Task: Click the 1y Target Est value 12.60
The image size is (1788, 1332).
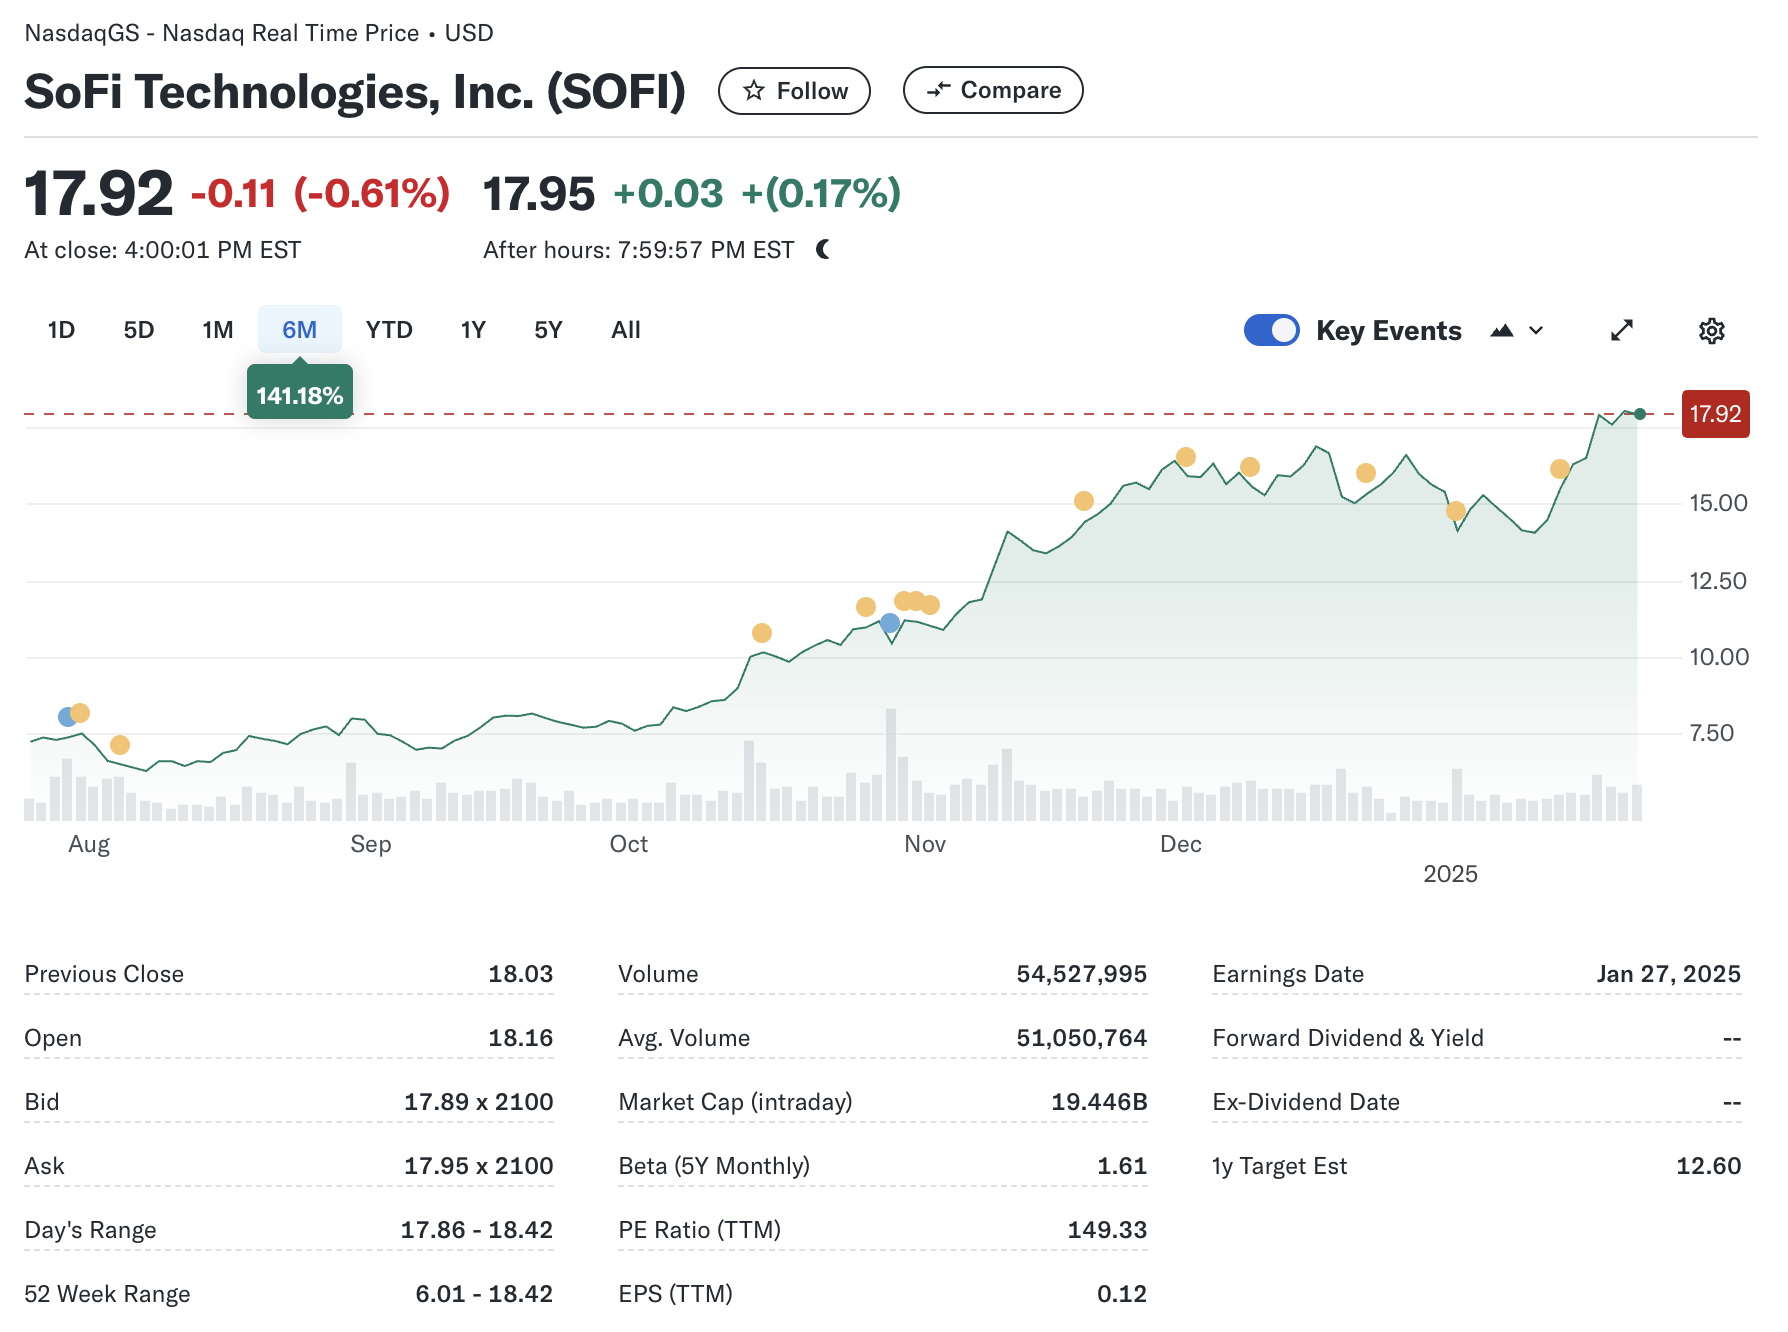Action: pos(1708,1166)
